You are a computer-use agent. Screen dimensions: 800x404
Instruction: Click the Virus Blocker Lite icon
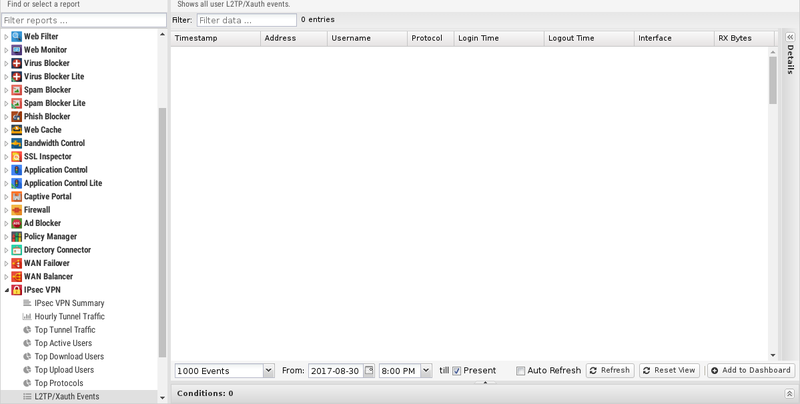[16, 77]
